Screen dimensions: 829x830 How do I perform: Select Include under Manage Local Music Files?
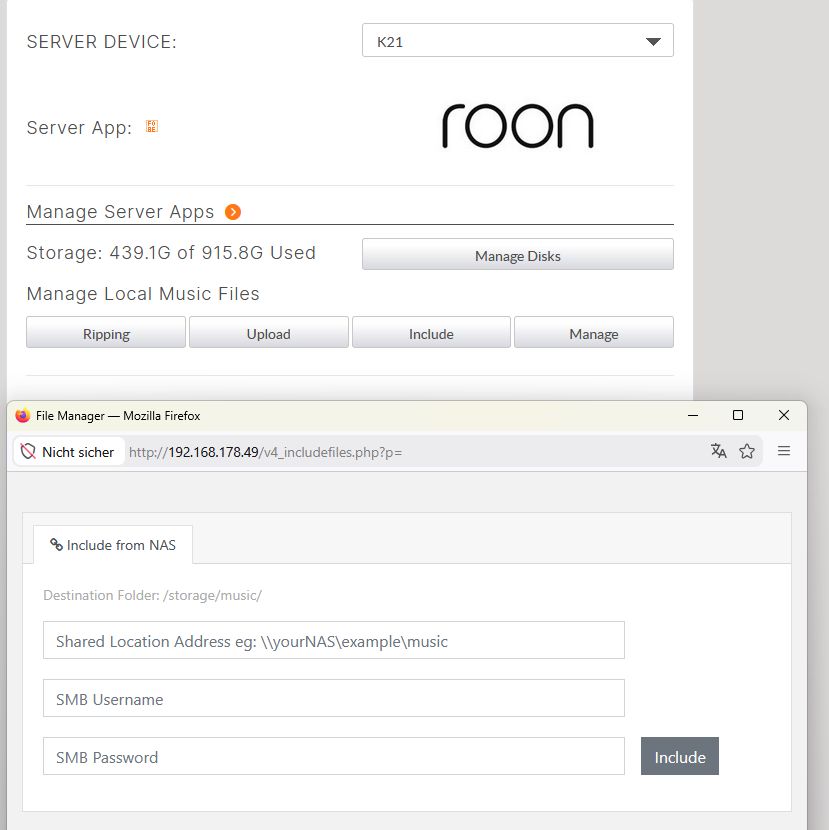(x=431, y=333)
